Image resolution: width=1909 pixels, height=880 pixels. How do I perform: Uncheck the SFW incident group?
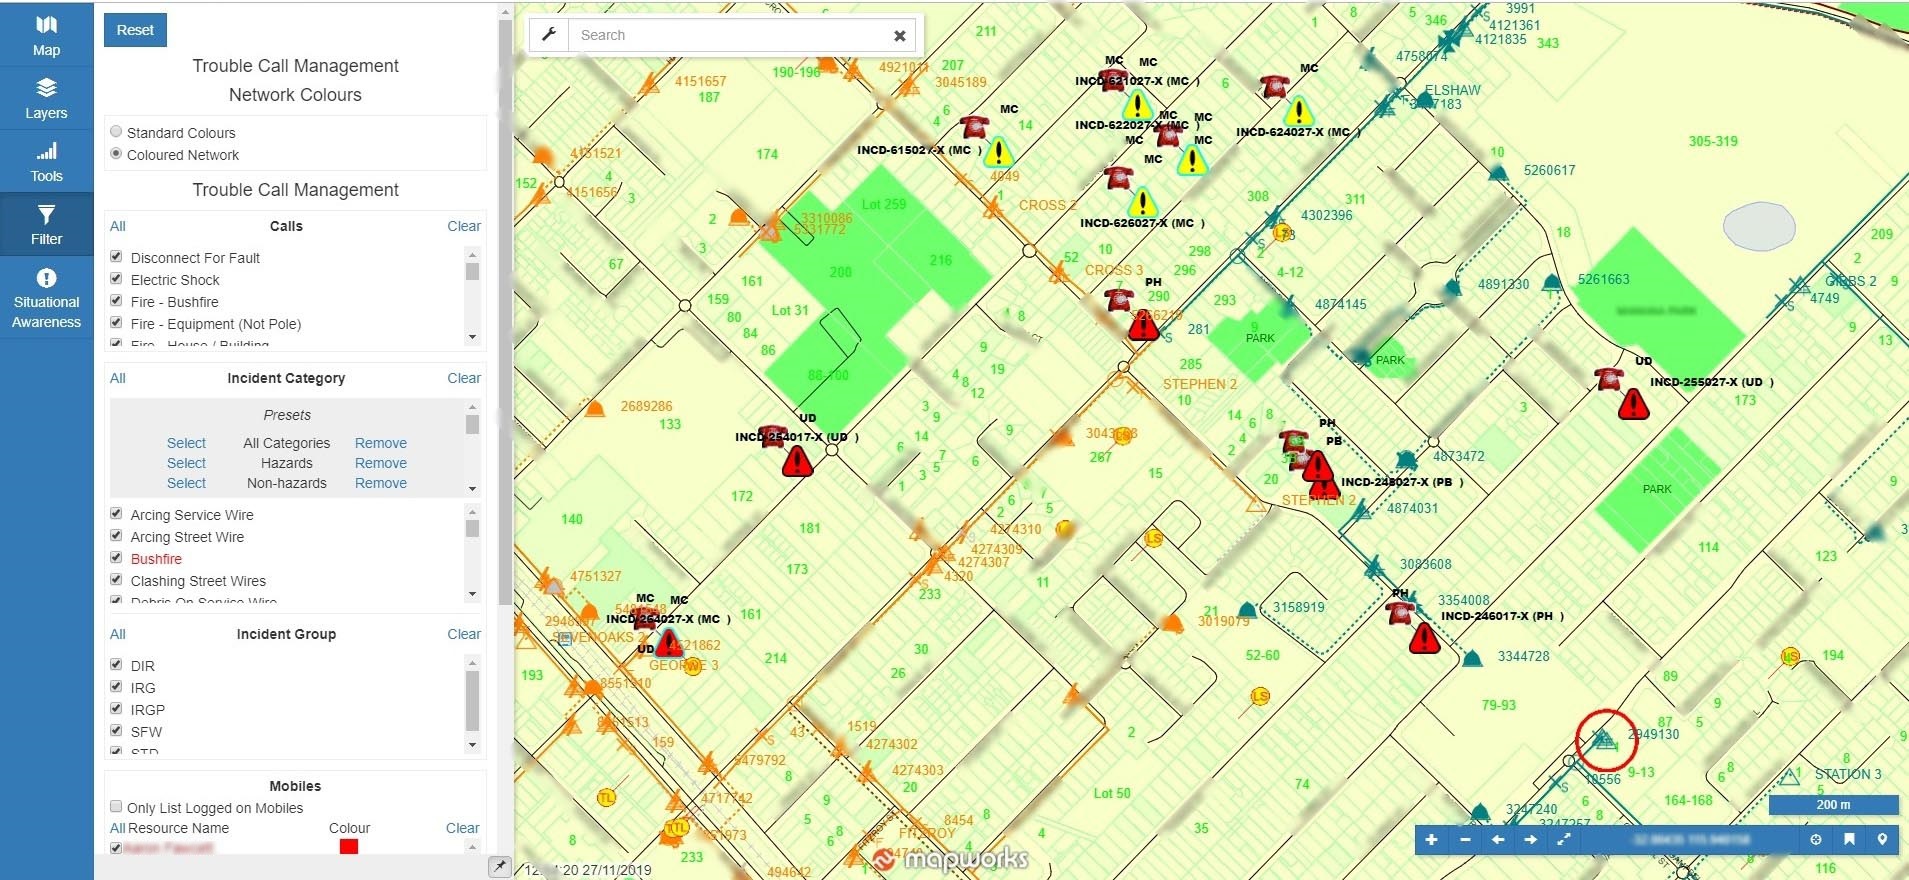click(x=116, y=731)
